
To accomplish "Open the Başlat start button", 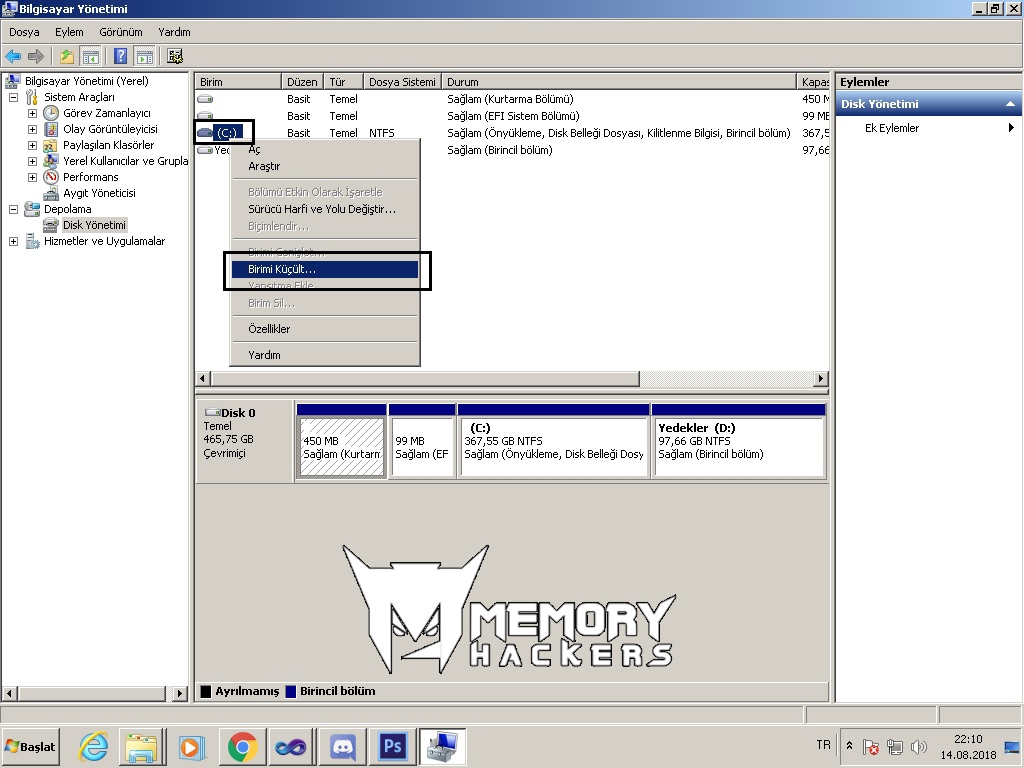I will click(31, 746).
